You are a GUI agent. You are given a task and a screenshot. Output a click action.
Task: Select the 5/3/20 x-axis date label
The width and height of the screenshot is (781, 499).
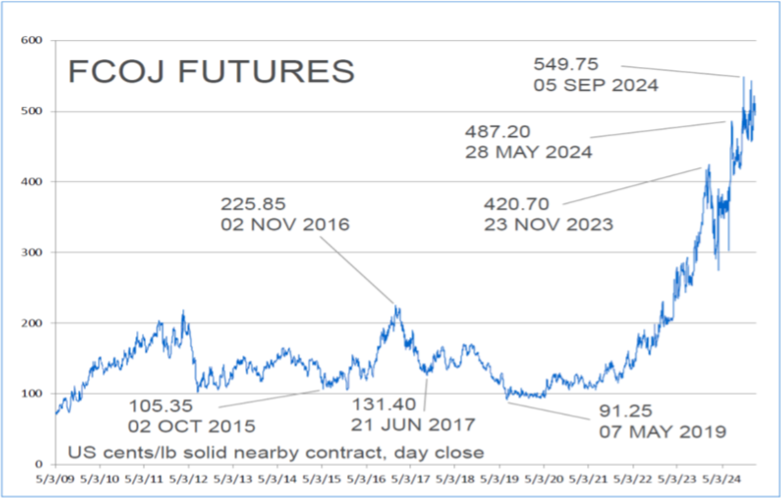(544, 480)
